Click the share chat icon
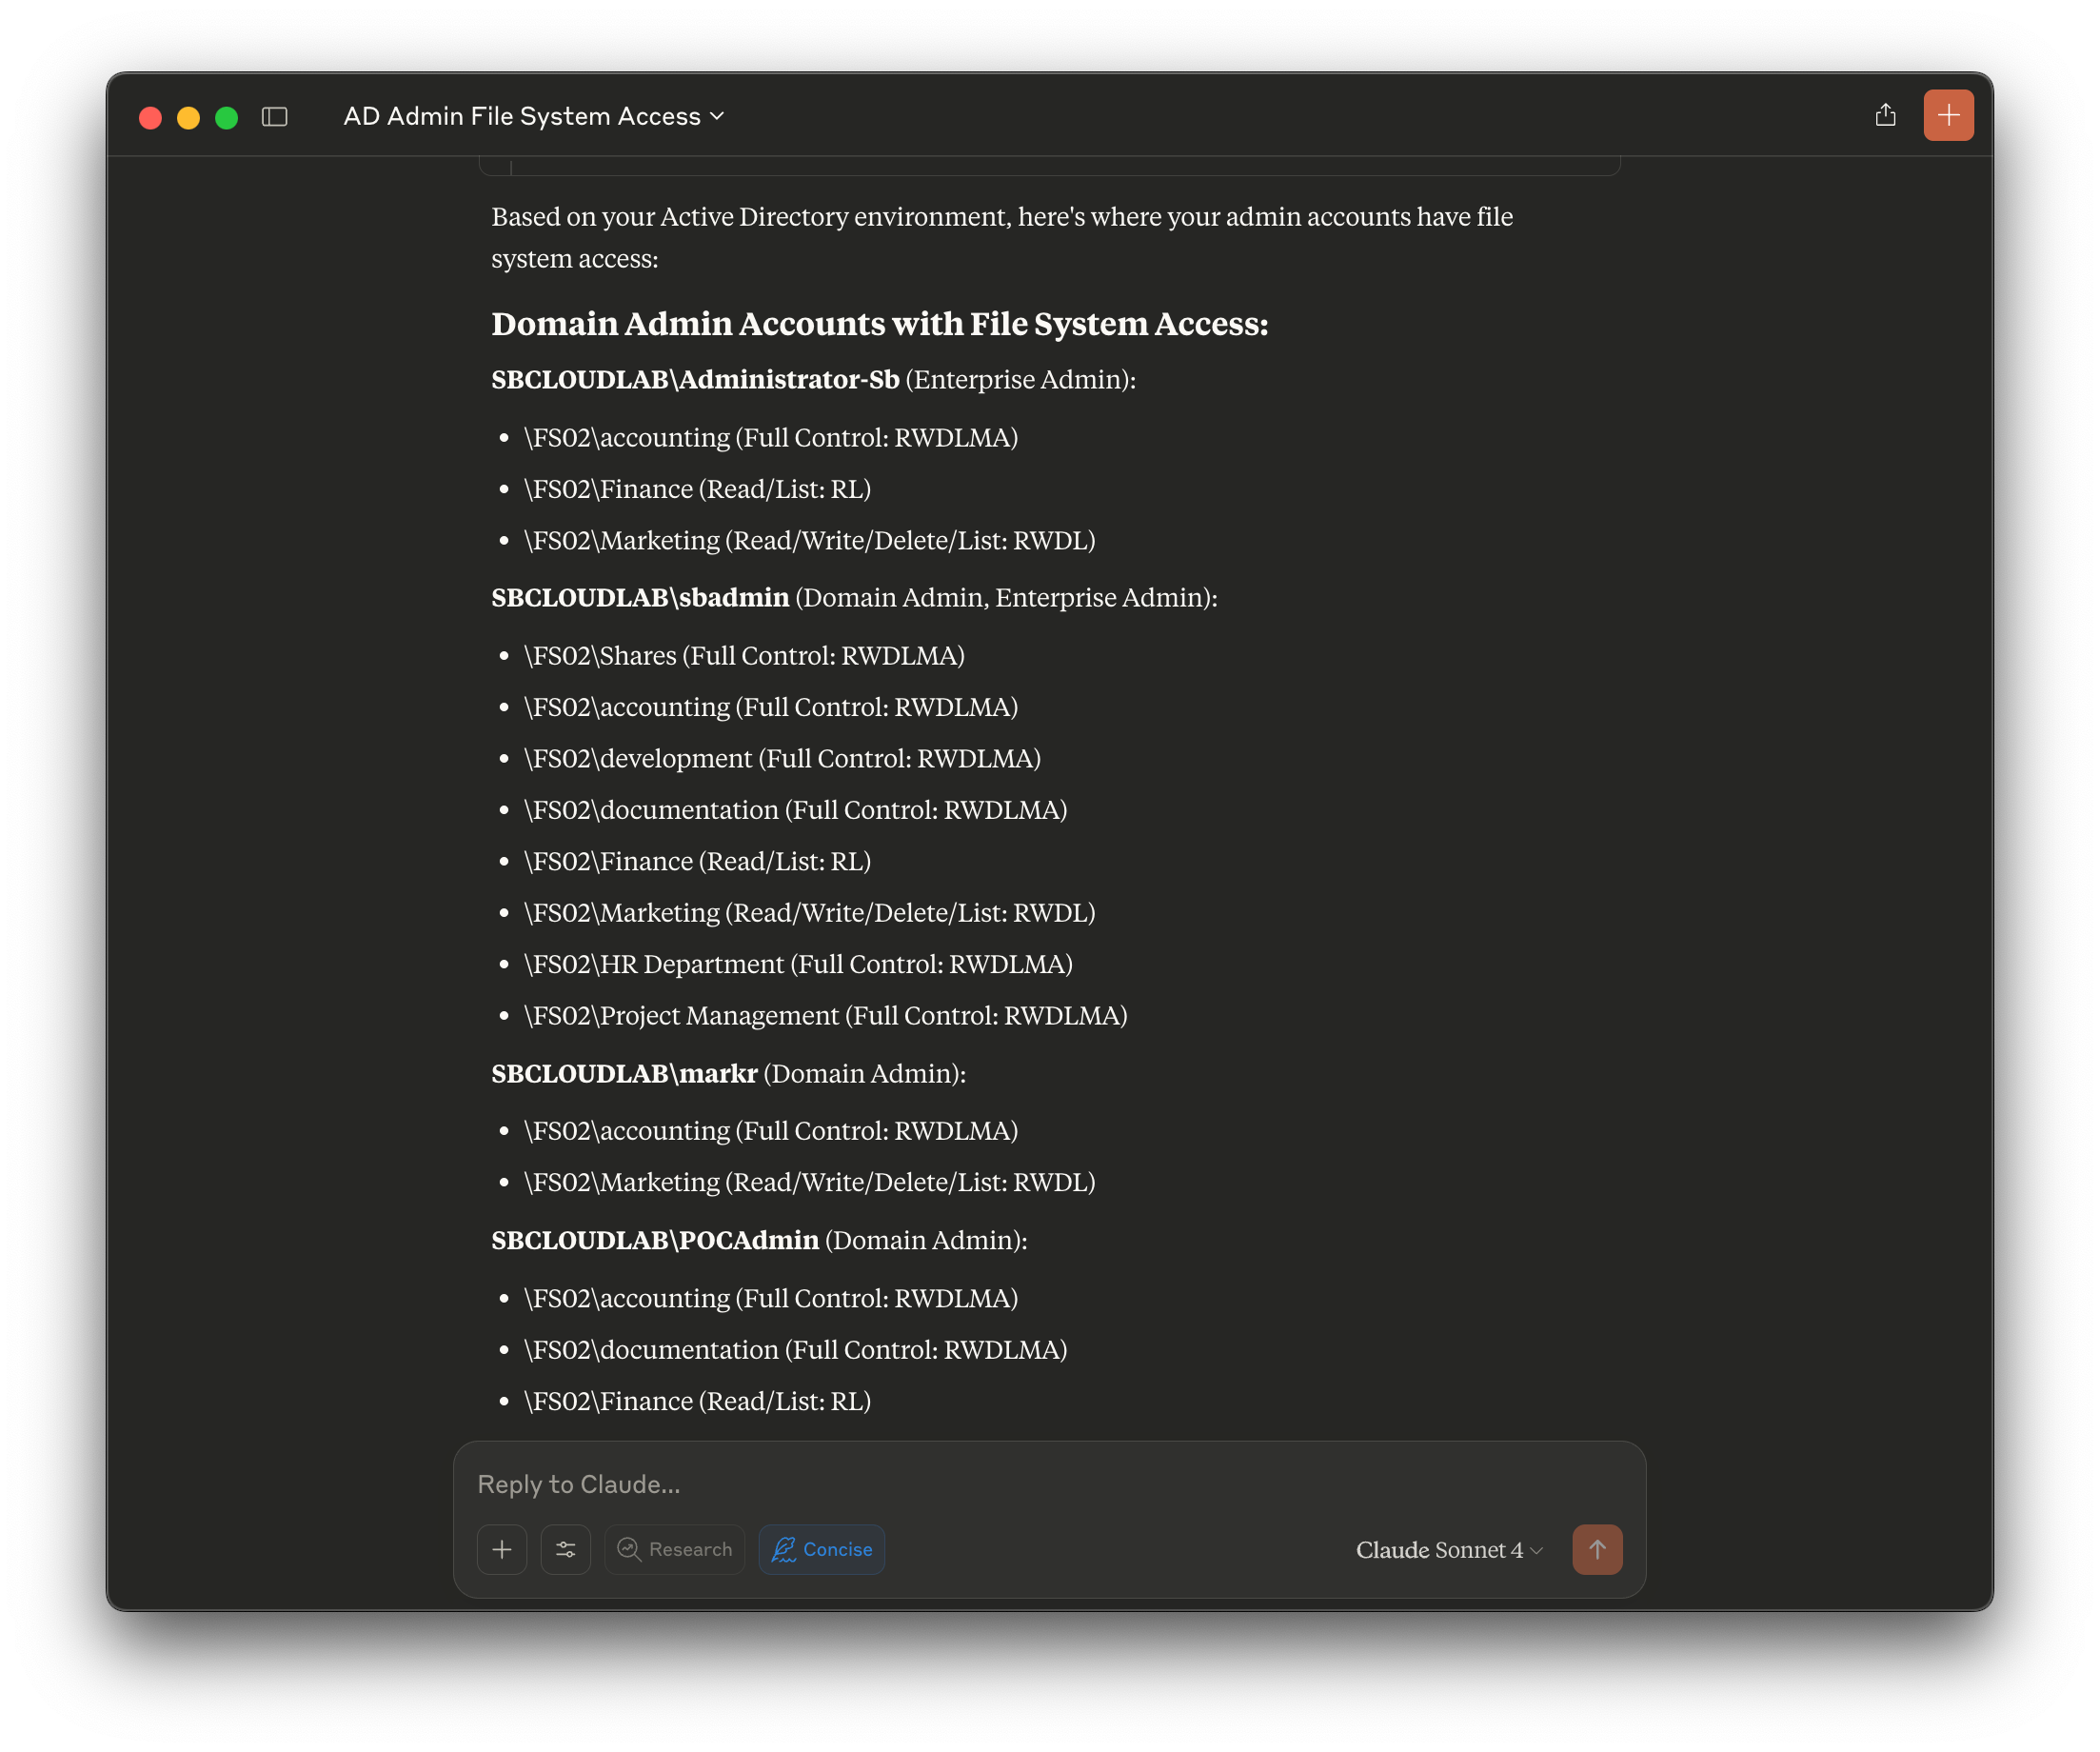The height and width of the screenshot is (1752, 2100). (x=1885, y=116)
